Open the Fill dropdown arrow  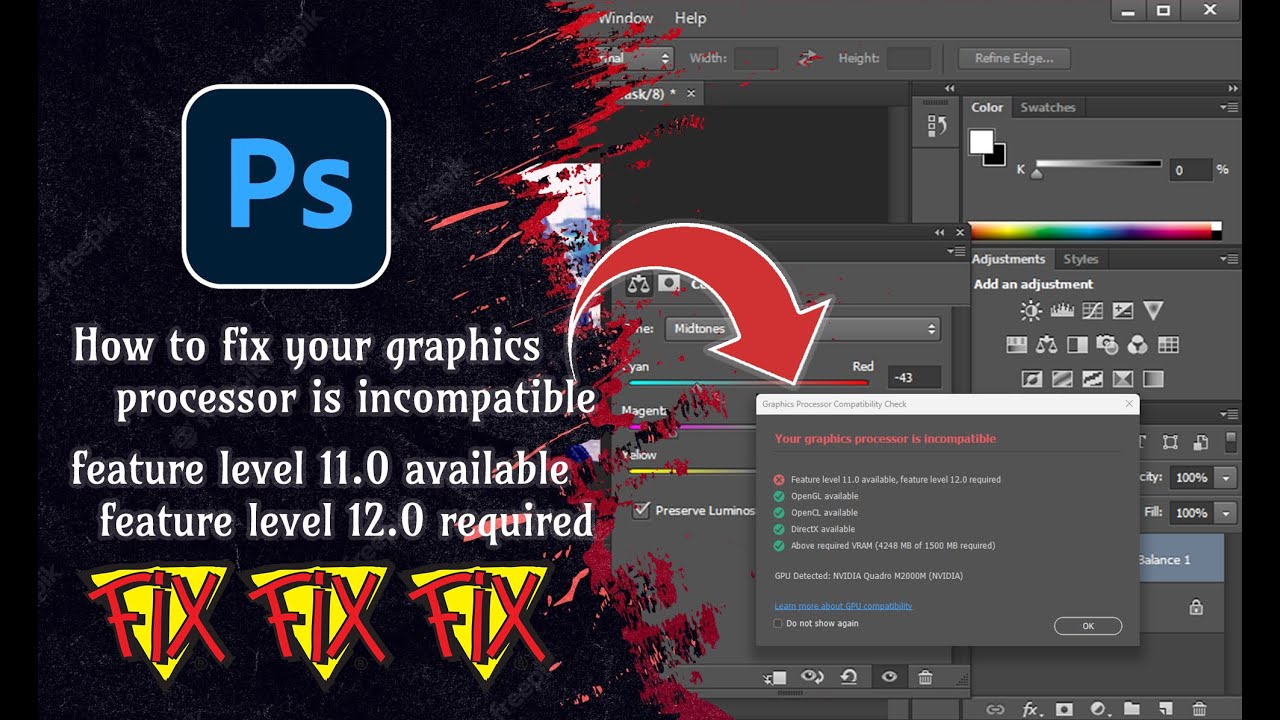coord(1226,512)
